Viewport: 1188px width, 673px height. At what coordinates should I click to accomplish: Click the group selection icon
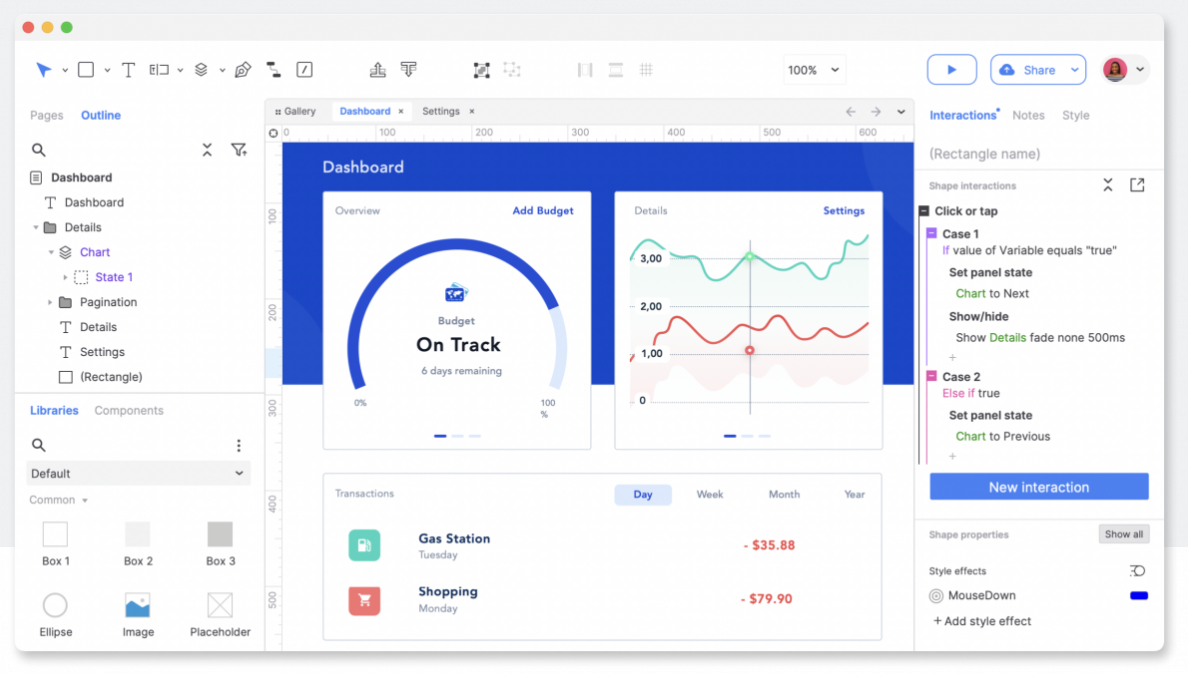[481, 70]
